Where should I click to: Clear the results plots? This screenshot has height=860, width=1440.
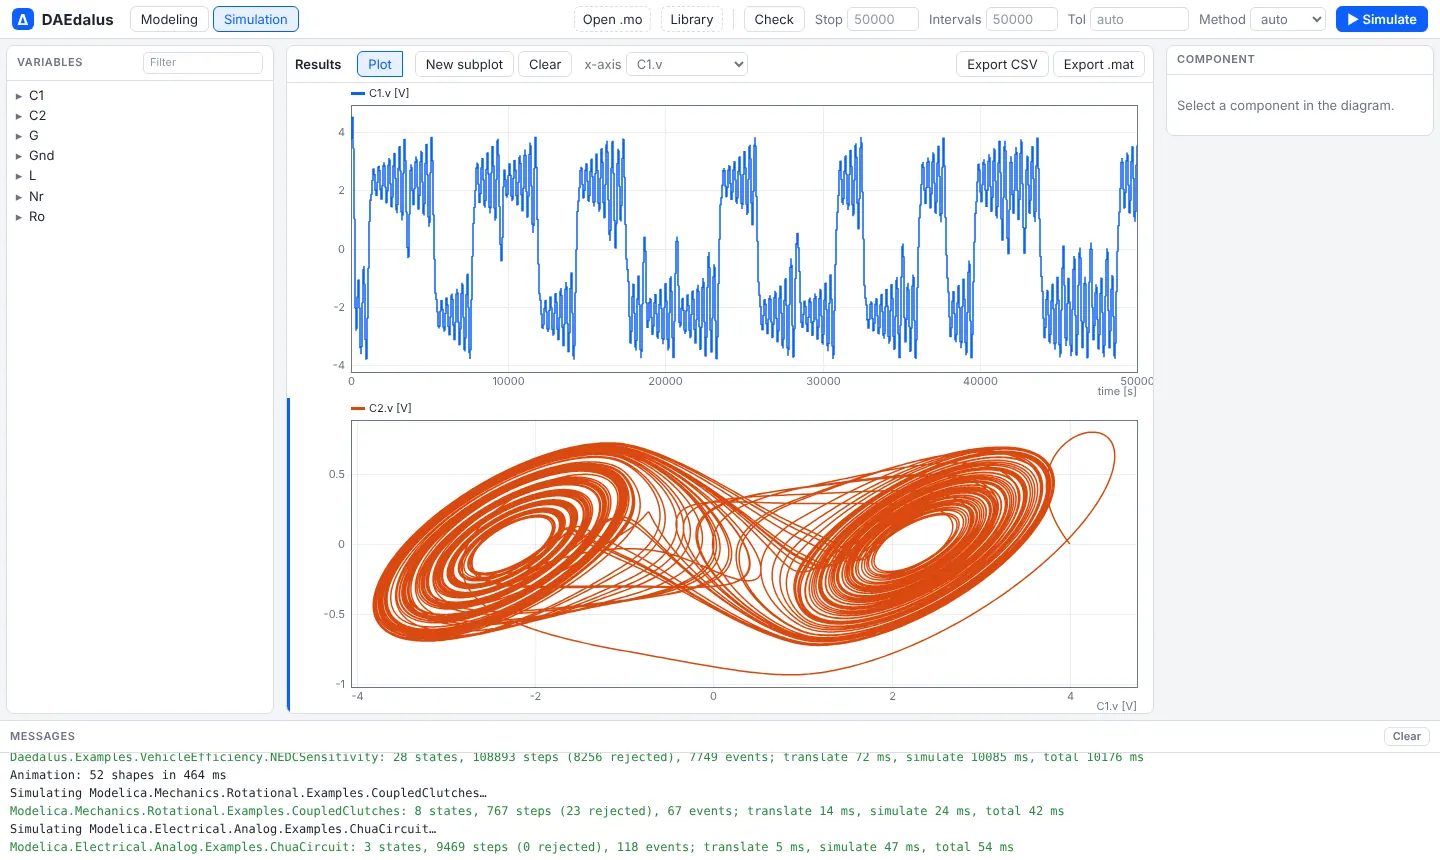click(x=545, y=64)
